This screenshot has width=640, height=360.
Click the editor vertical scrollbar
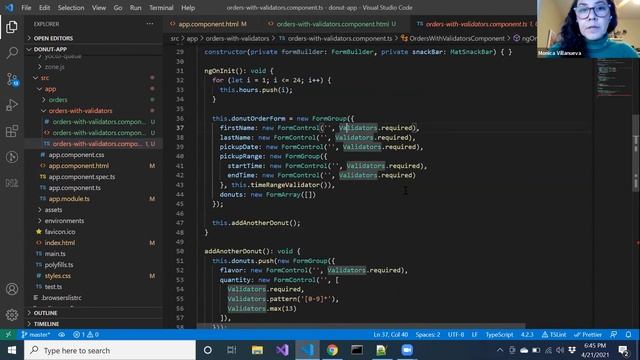(x=636, y=153)
